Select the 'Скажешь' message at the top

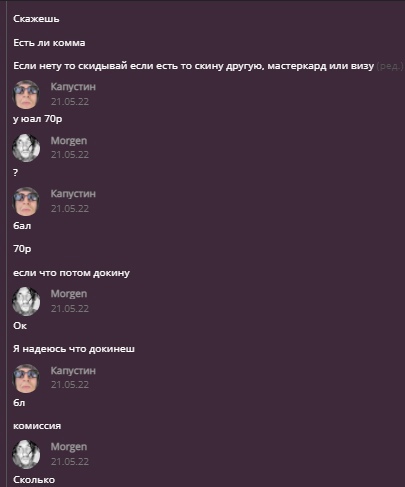click(36, 19)
